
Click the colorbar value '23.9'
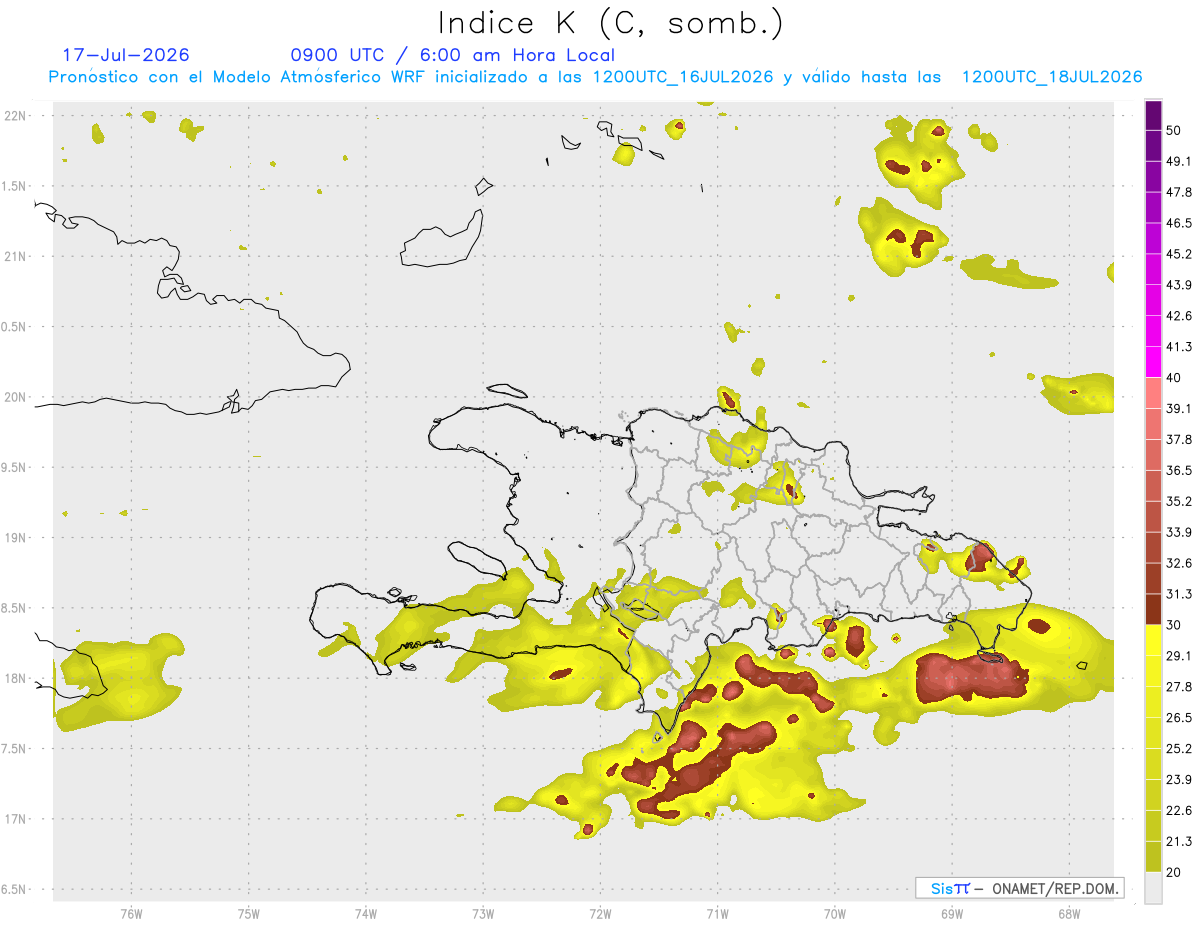point(1179,780)
